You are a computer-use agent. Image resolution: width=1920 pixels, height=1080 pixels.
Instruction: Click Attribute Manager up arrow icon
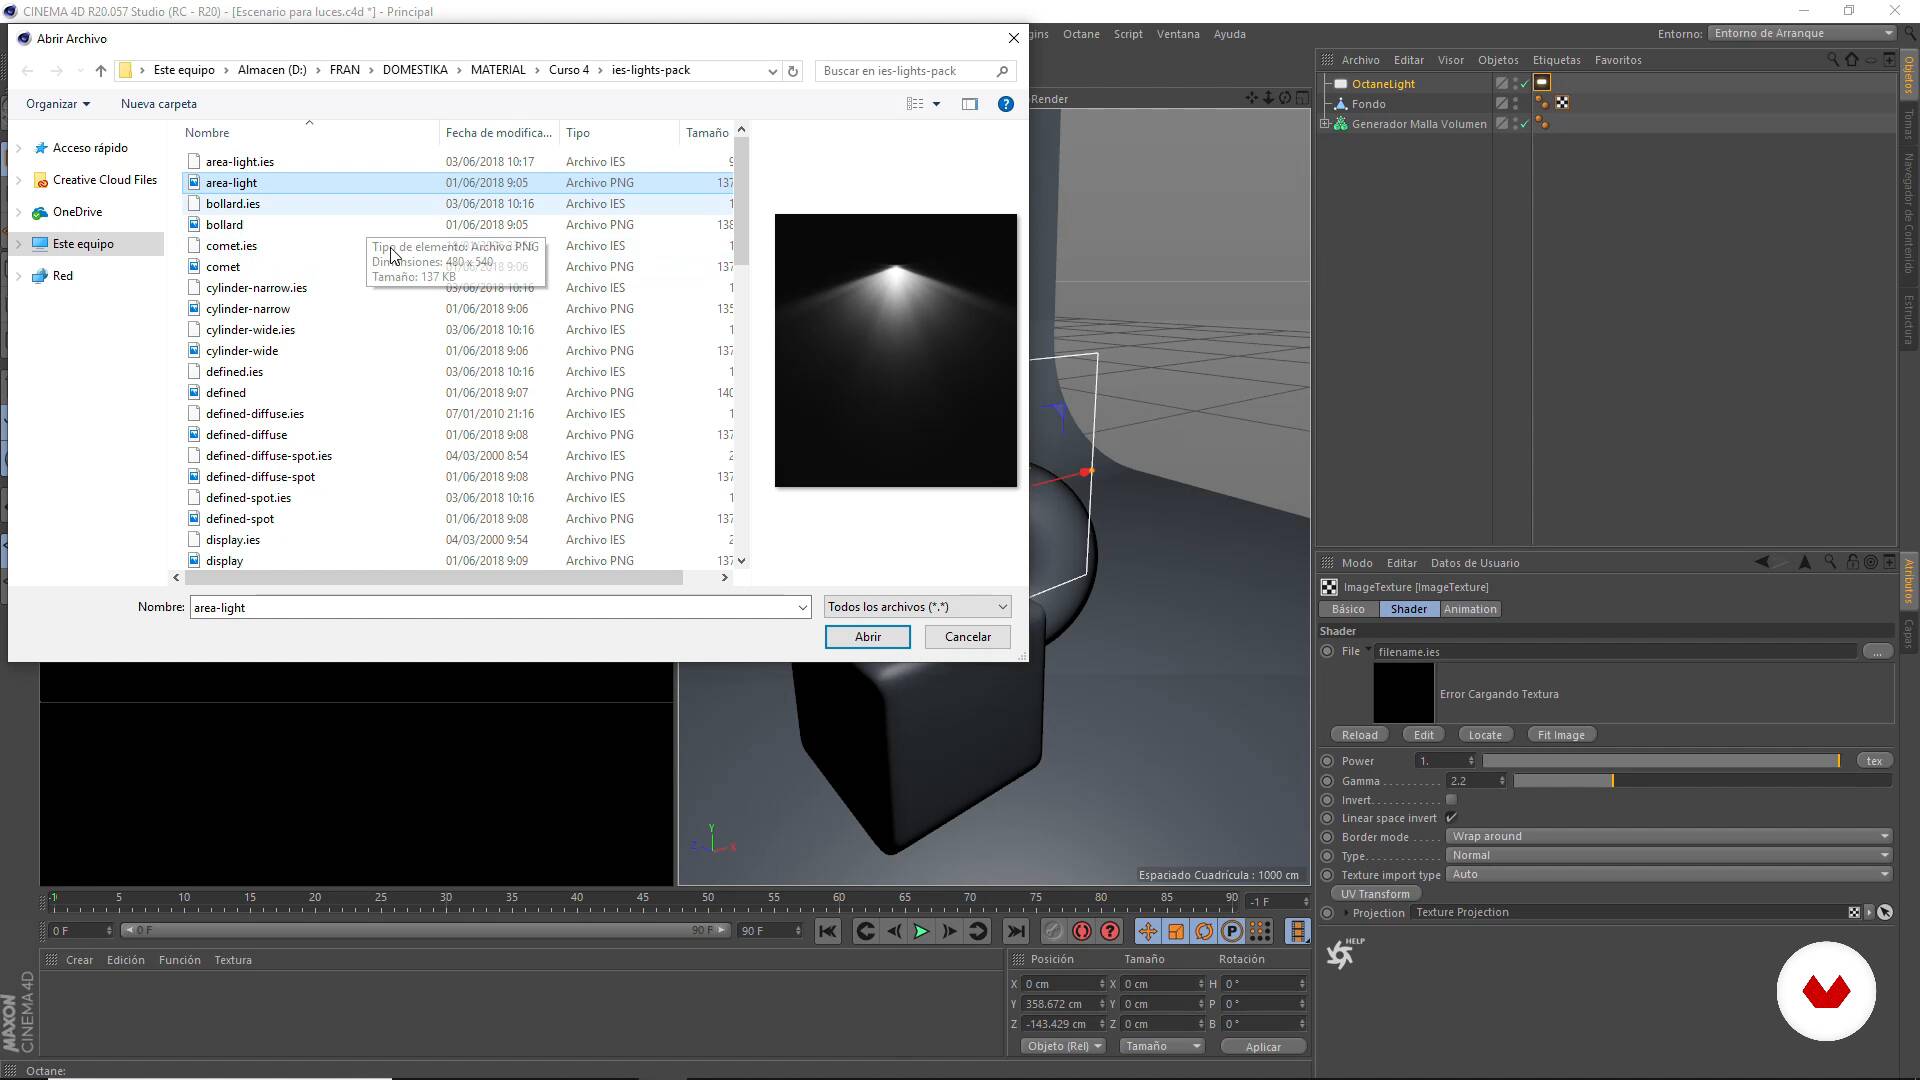pos(1805,562)
